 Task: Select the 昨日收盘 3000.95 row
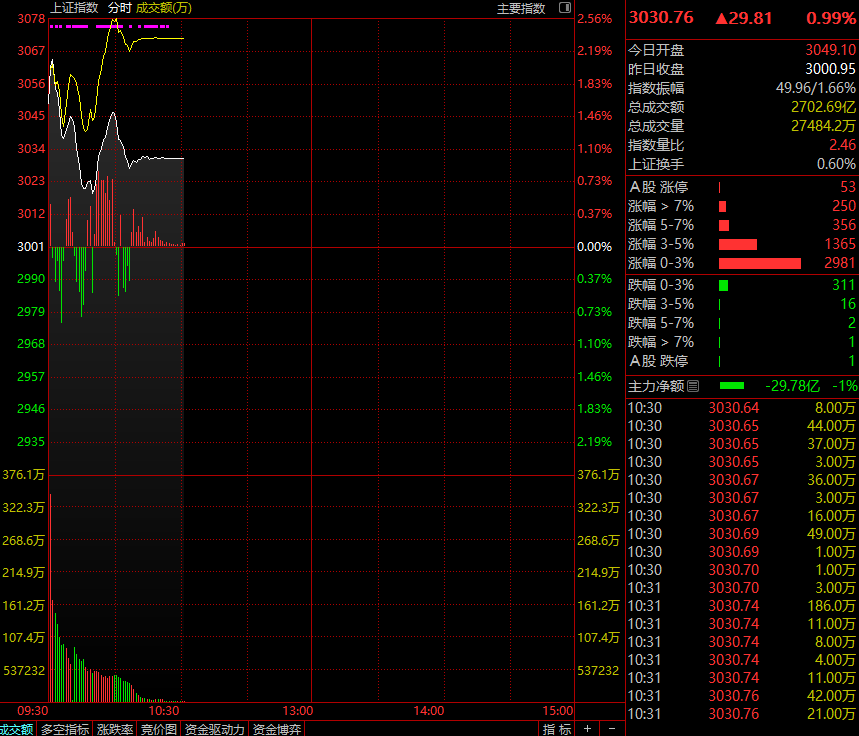point(742,69)
